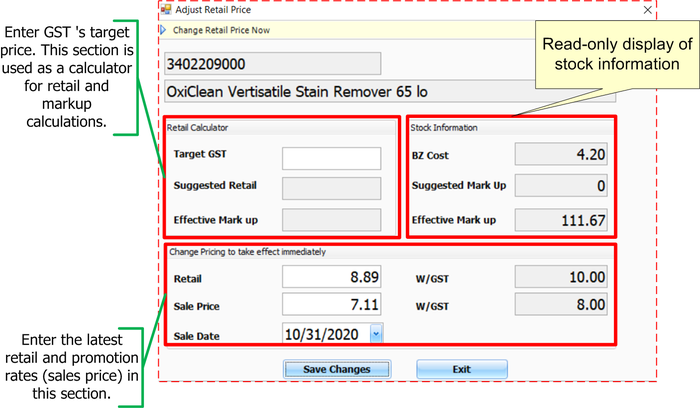Viewport: 700px width, 408px height.
Task: Click the Adjust Retail Price window icon
Action: (x=166, y=9)
